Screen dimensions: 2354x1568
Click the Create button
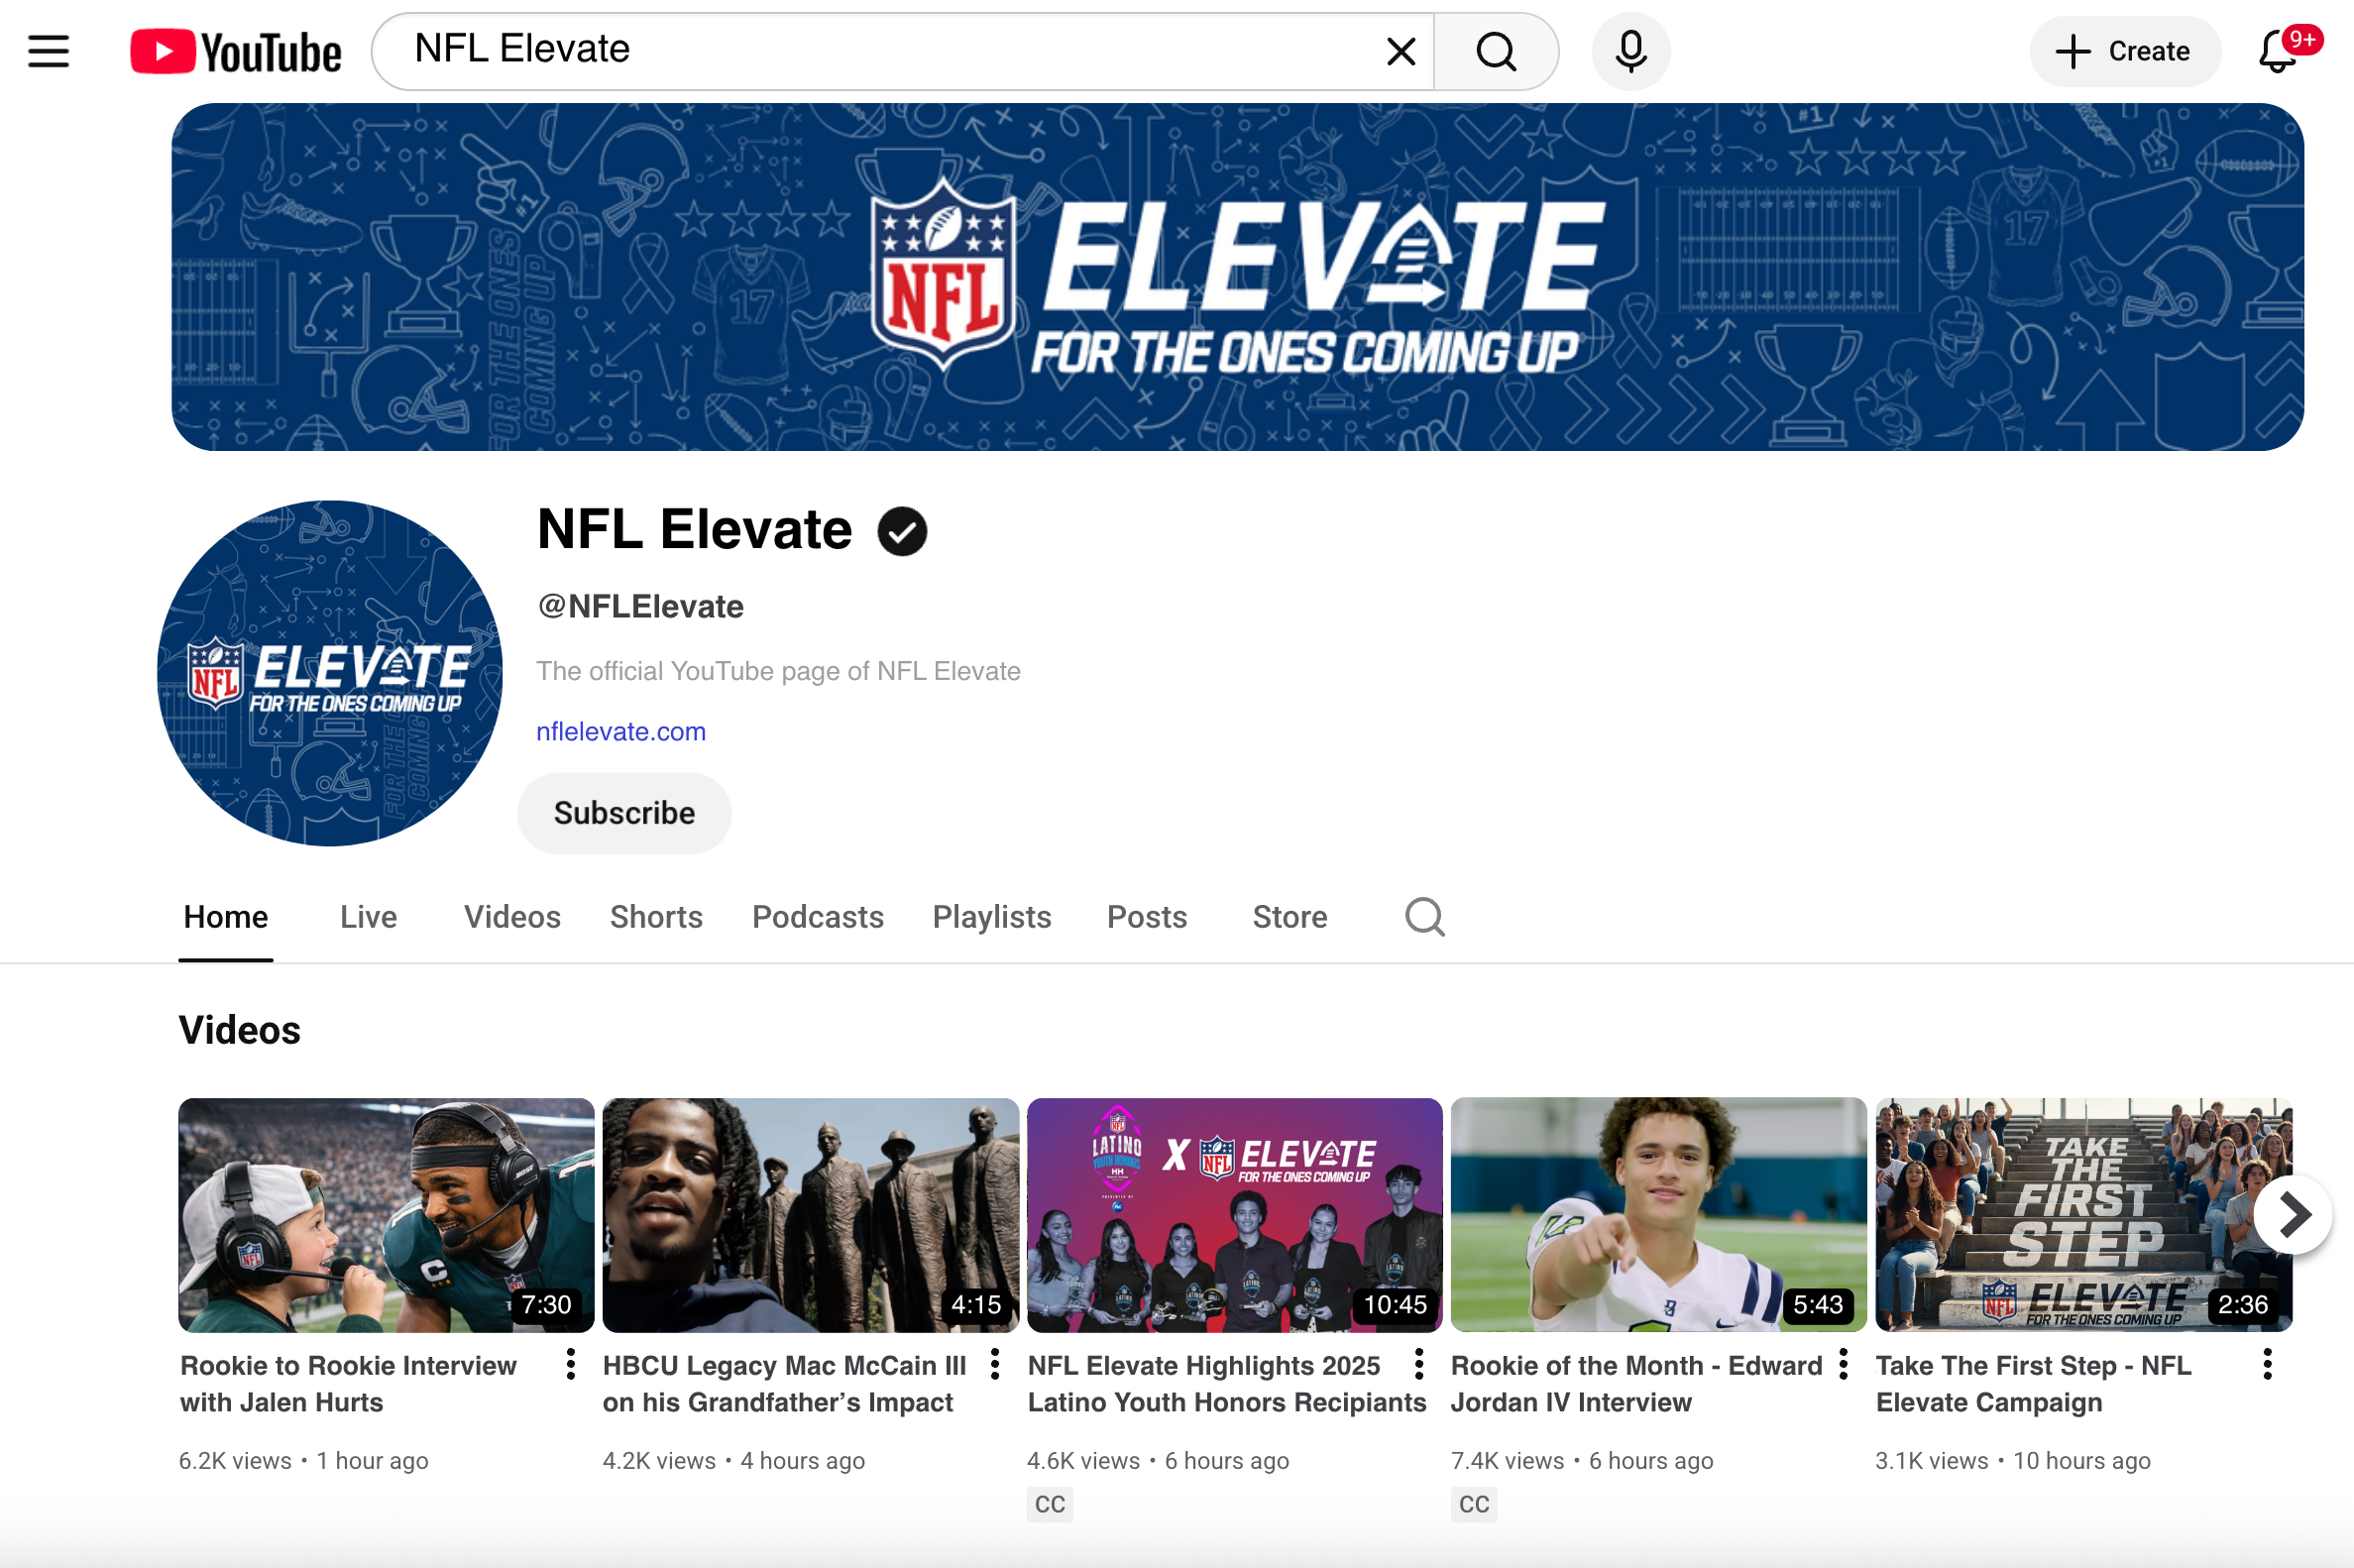coord(2124,51)
